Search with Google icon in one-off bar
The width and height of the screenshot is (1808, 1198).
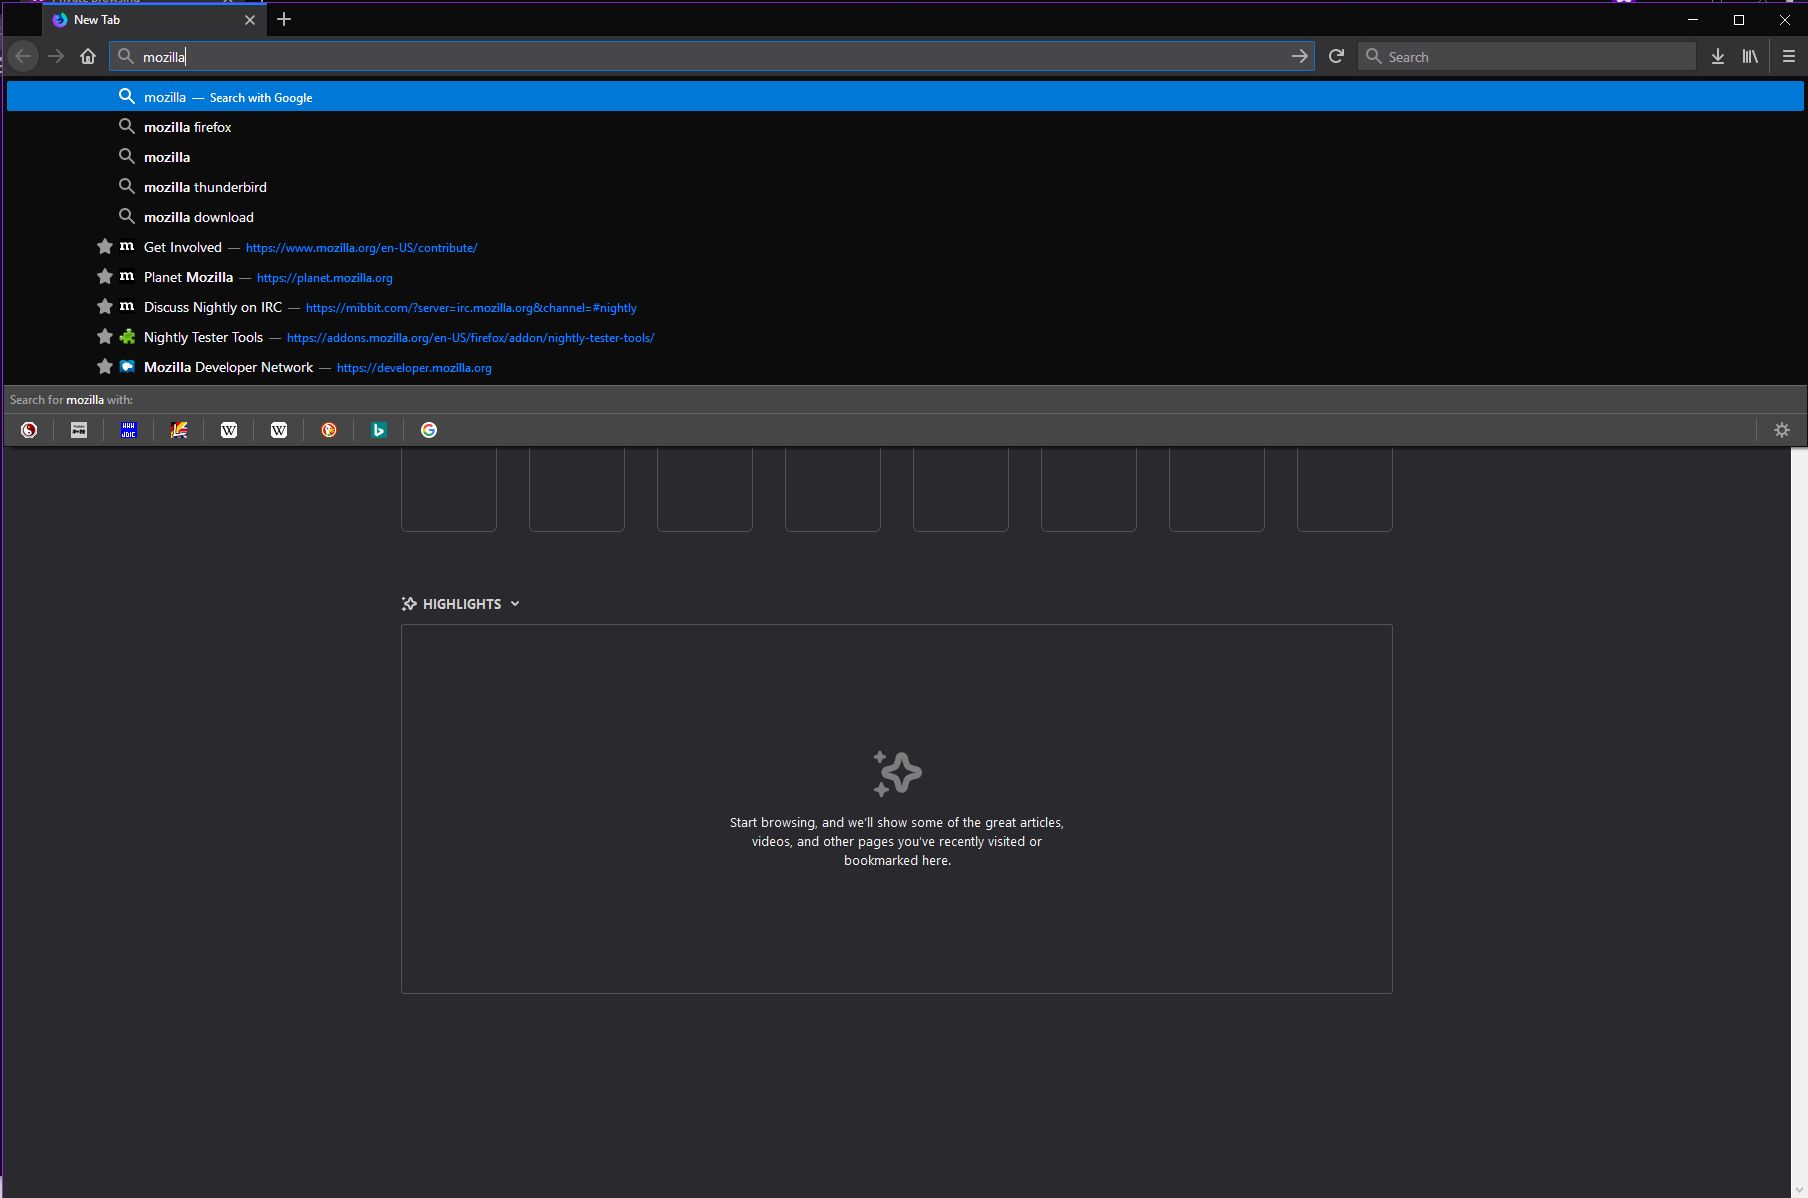tap(429, 430)
